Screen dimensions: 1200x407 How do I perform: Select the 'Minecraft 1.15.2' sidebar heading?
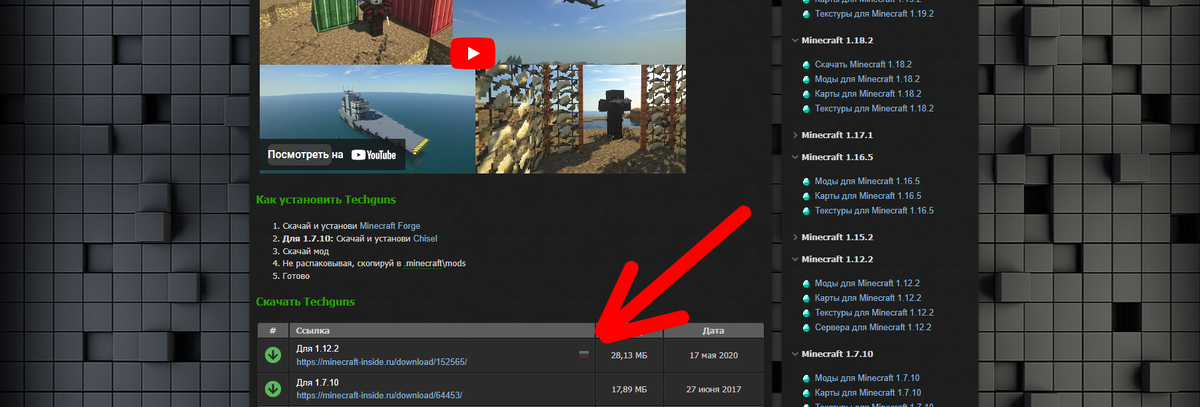point(838,237)
